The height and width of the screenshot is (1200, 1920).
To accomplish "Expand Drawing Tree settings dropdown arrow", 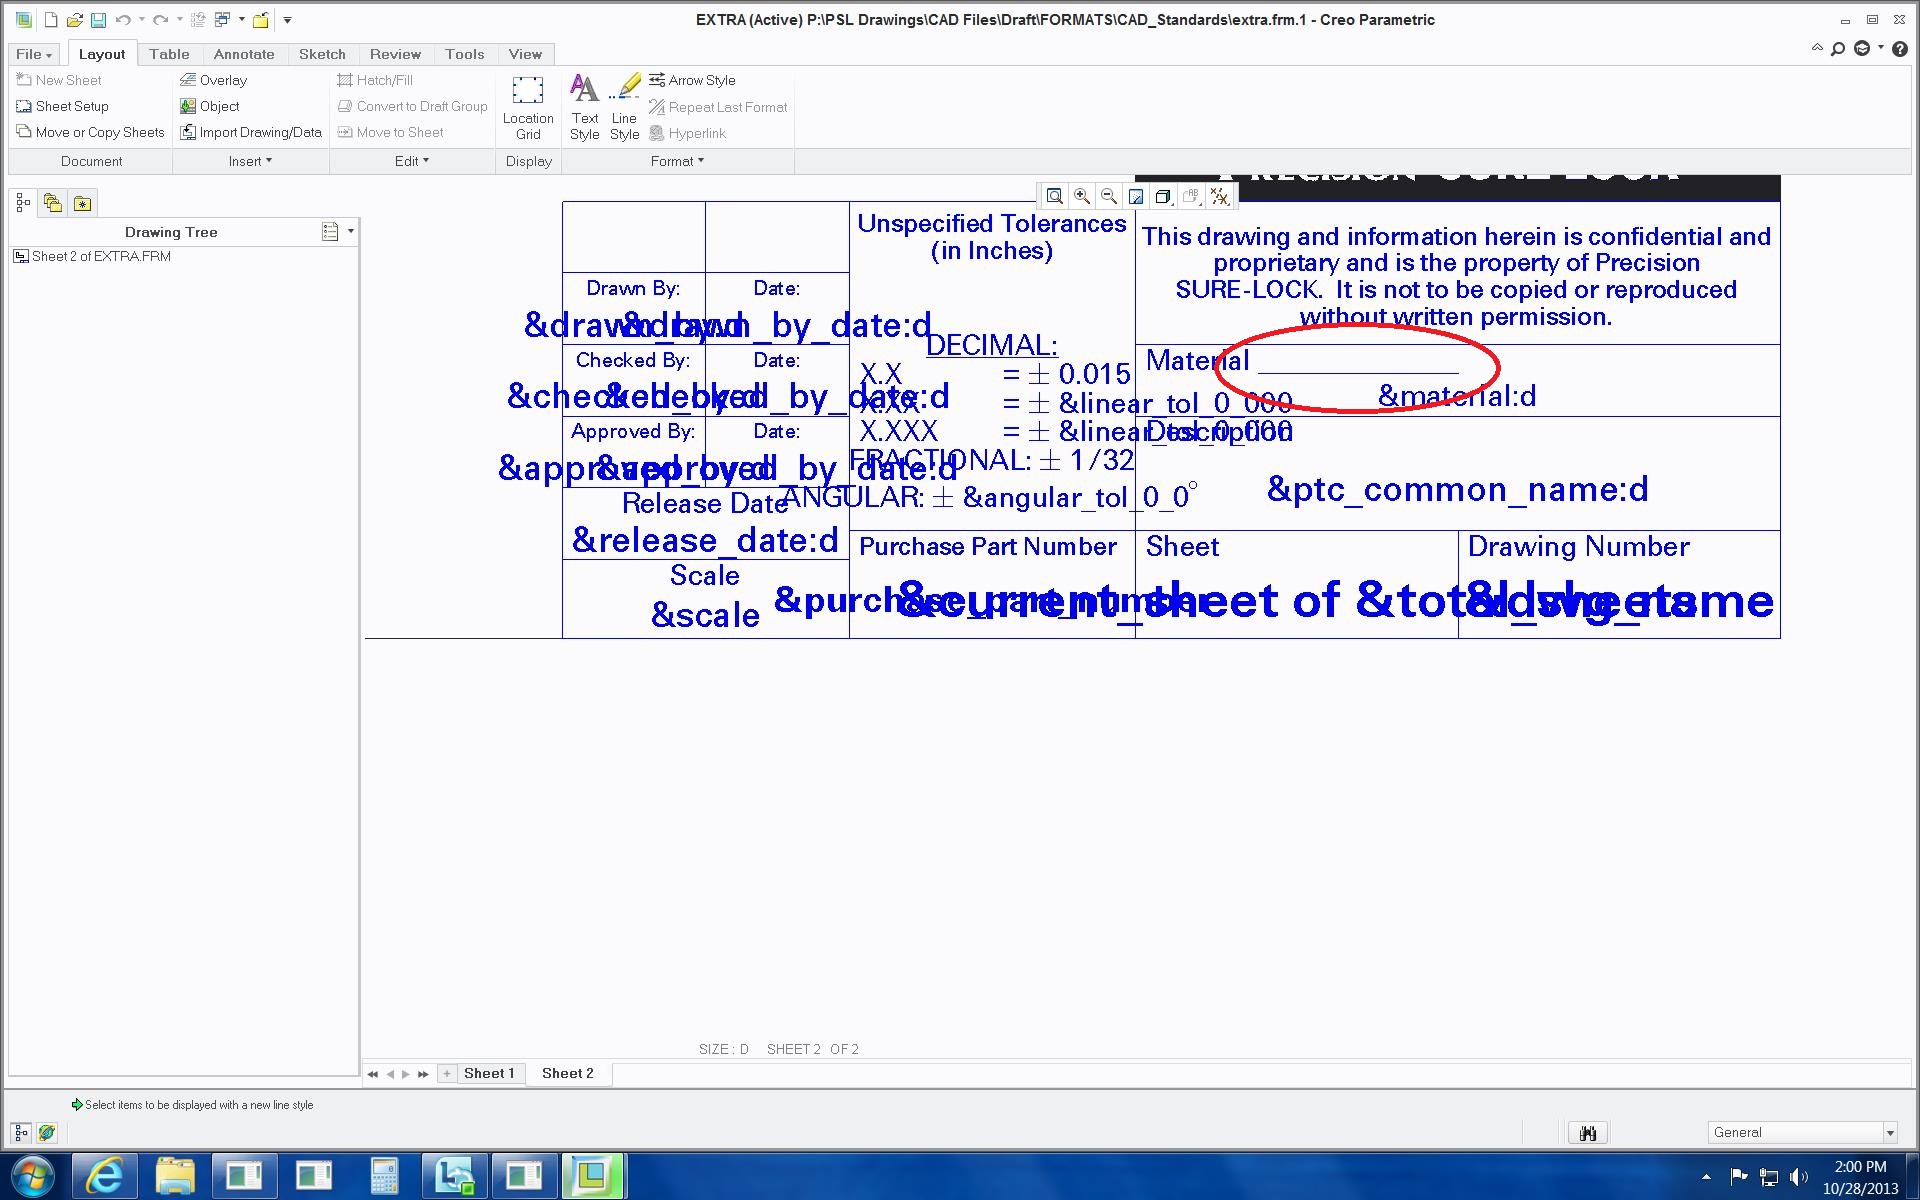I will click(x=350, y=232).
